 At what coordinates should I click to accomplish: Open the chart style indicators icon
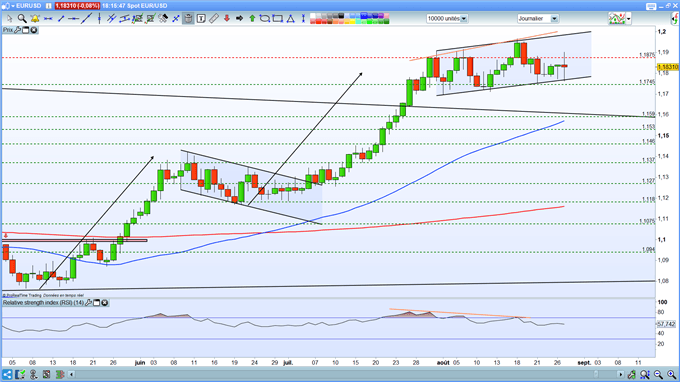click(617, 19)
